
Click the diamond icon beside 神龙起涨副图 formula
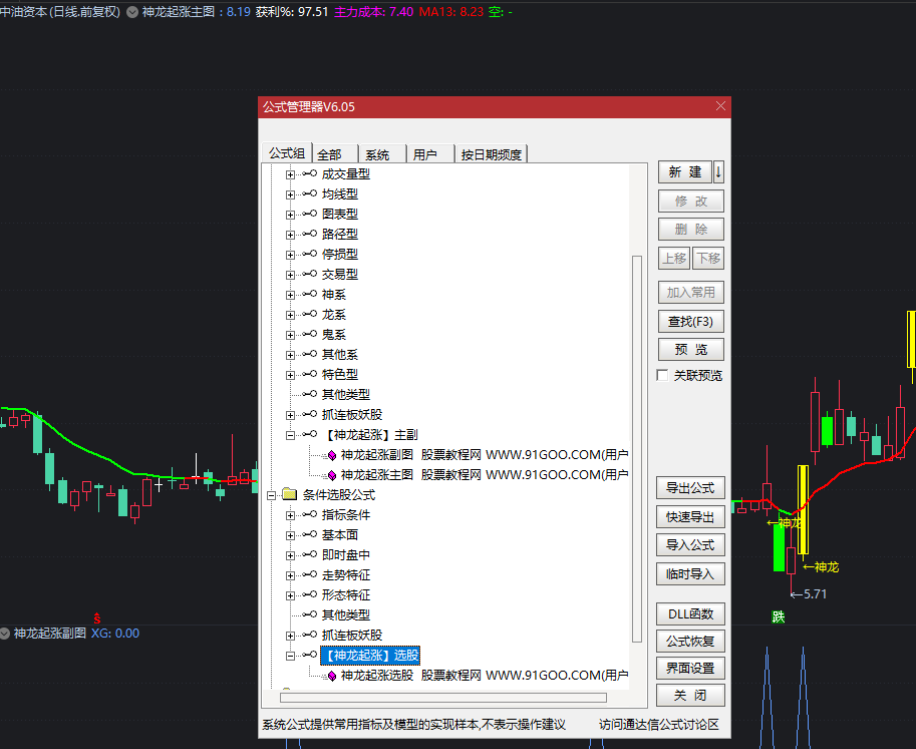point(332,455)
